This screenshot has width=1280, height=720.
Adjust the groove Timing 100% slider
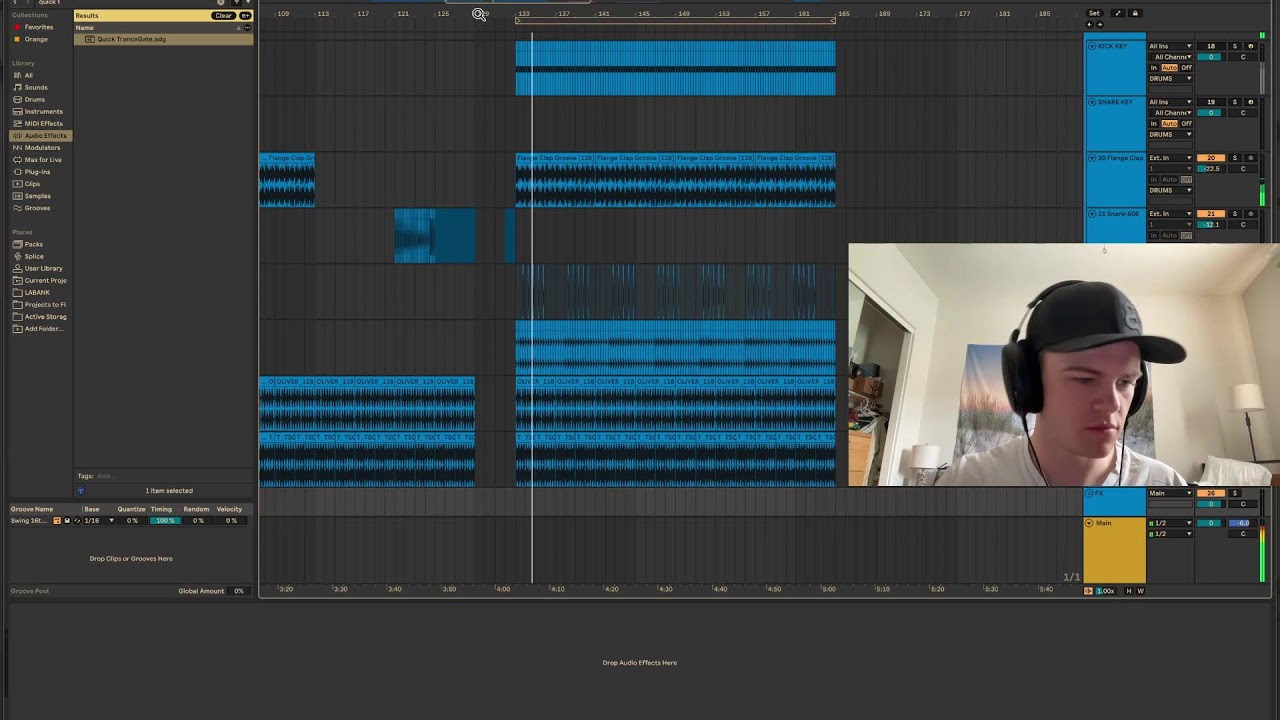[165, 521]
